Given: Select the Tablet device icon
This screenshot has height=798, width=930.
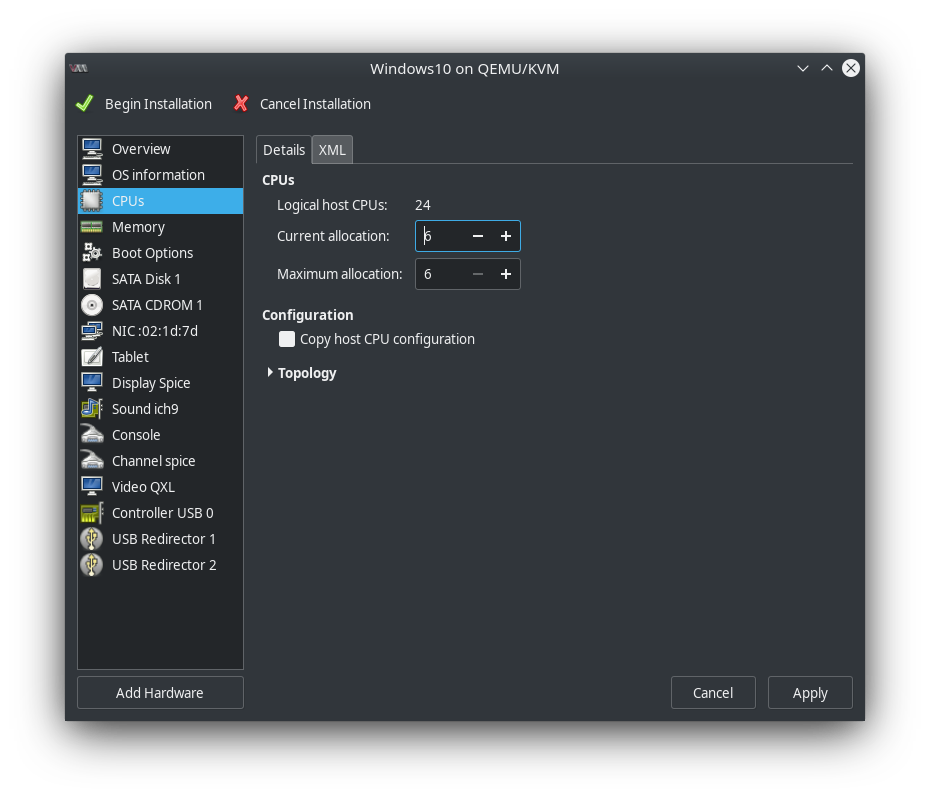Looking at the screenshot, I should tap(92, 357).
